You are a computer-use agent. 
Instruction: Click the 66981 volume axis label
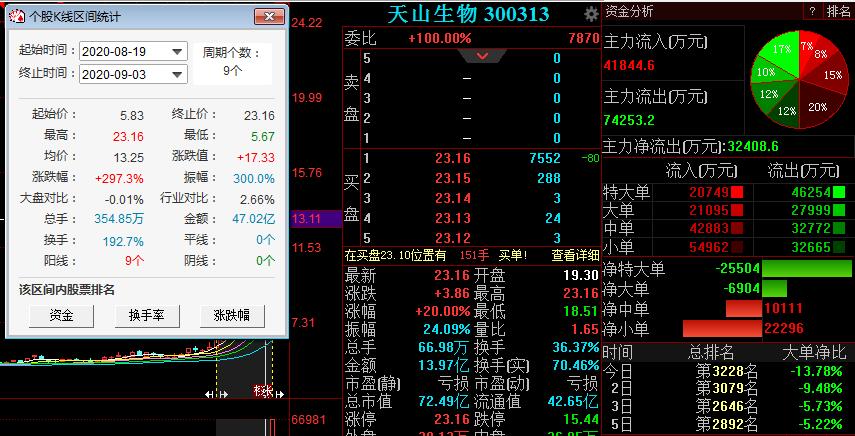pyautogui.click(x=309, y=420)
